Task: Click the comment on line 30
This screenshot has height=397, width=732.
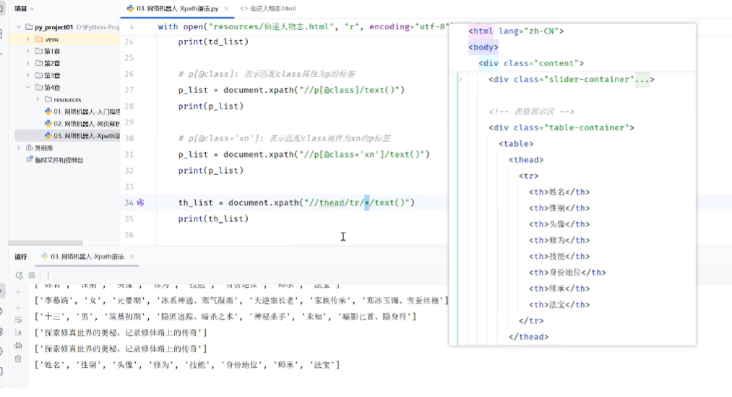Action: click(284, 138)
